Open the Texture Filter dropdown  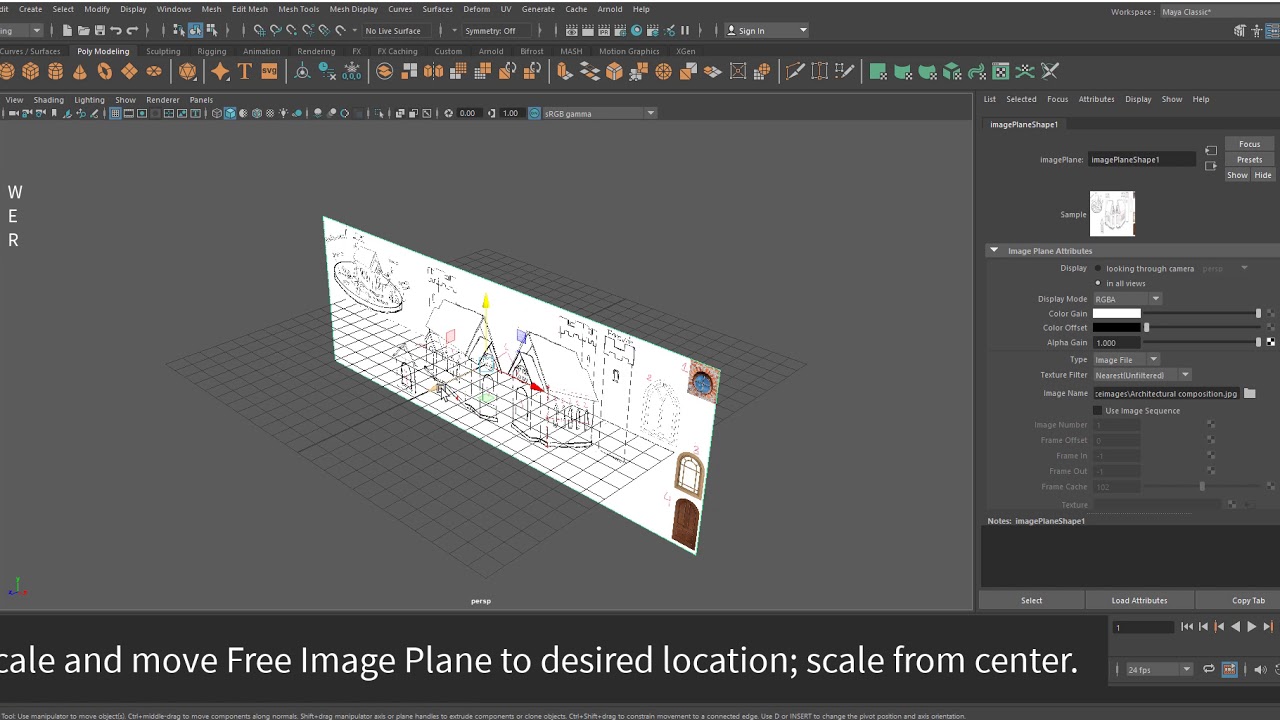click(x=1142, y=375)
